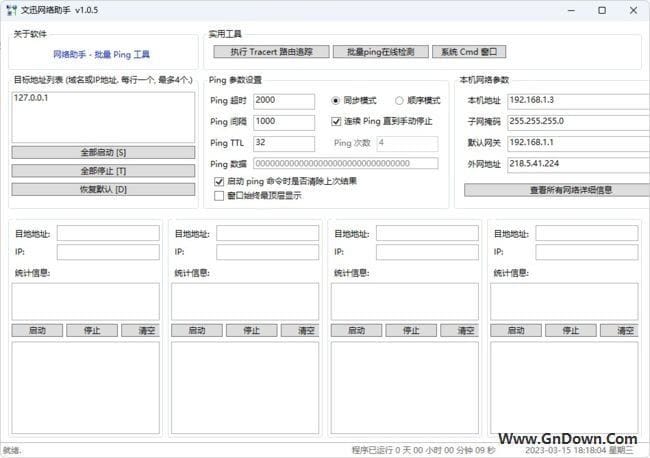
Task: Close the 文迅网络助手 window
Action: click(x=633, y=10)
